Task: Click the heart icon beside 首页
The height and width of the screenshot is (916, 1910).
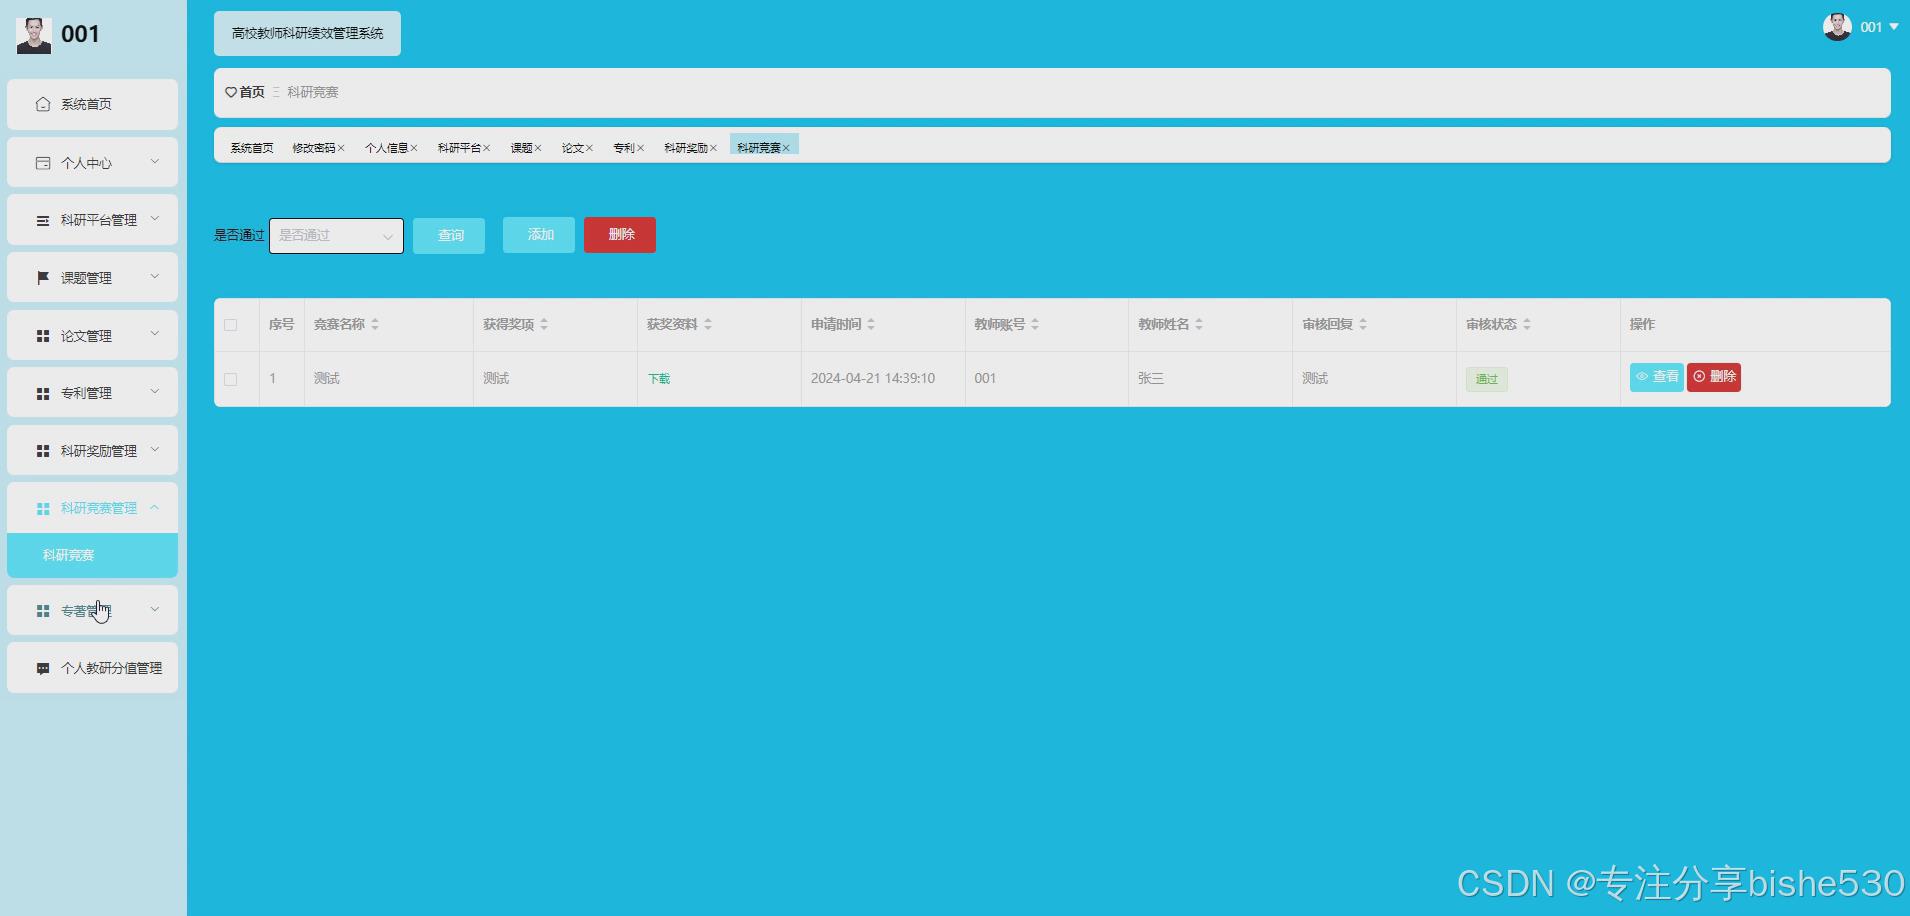Action: (x=231, y=92)
